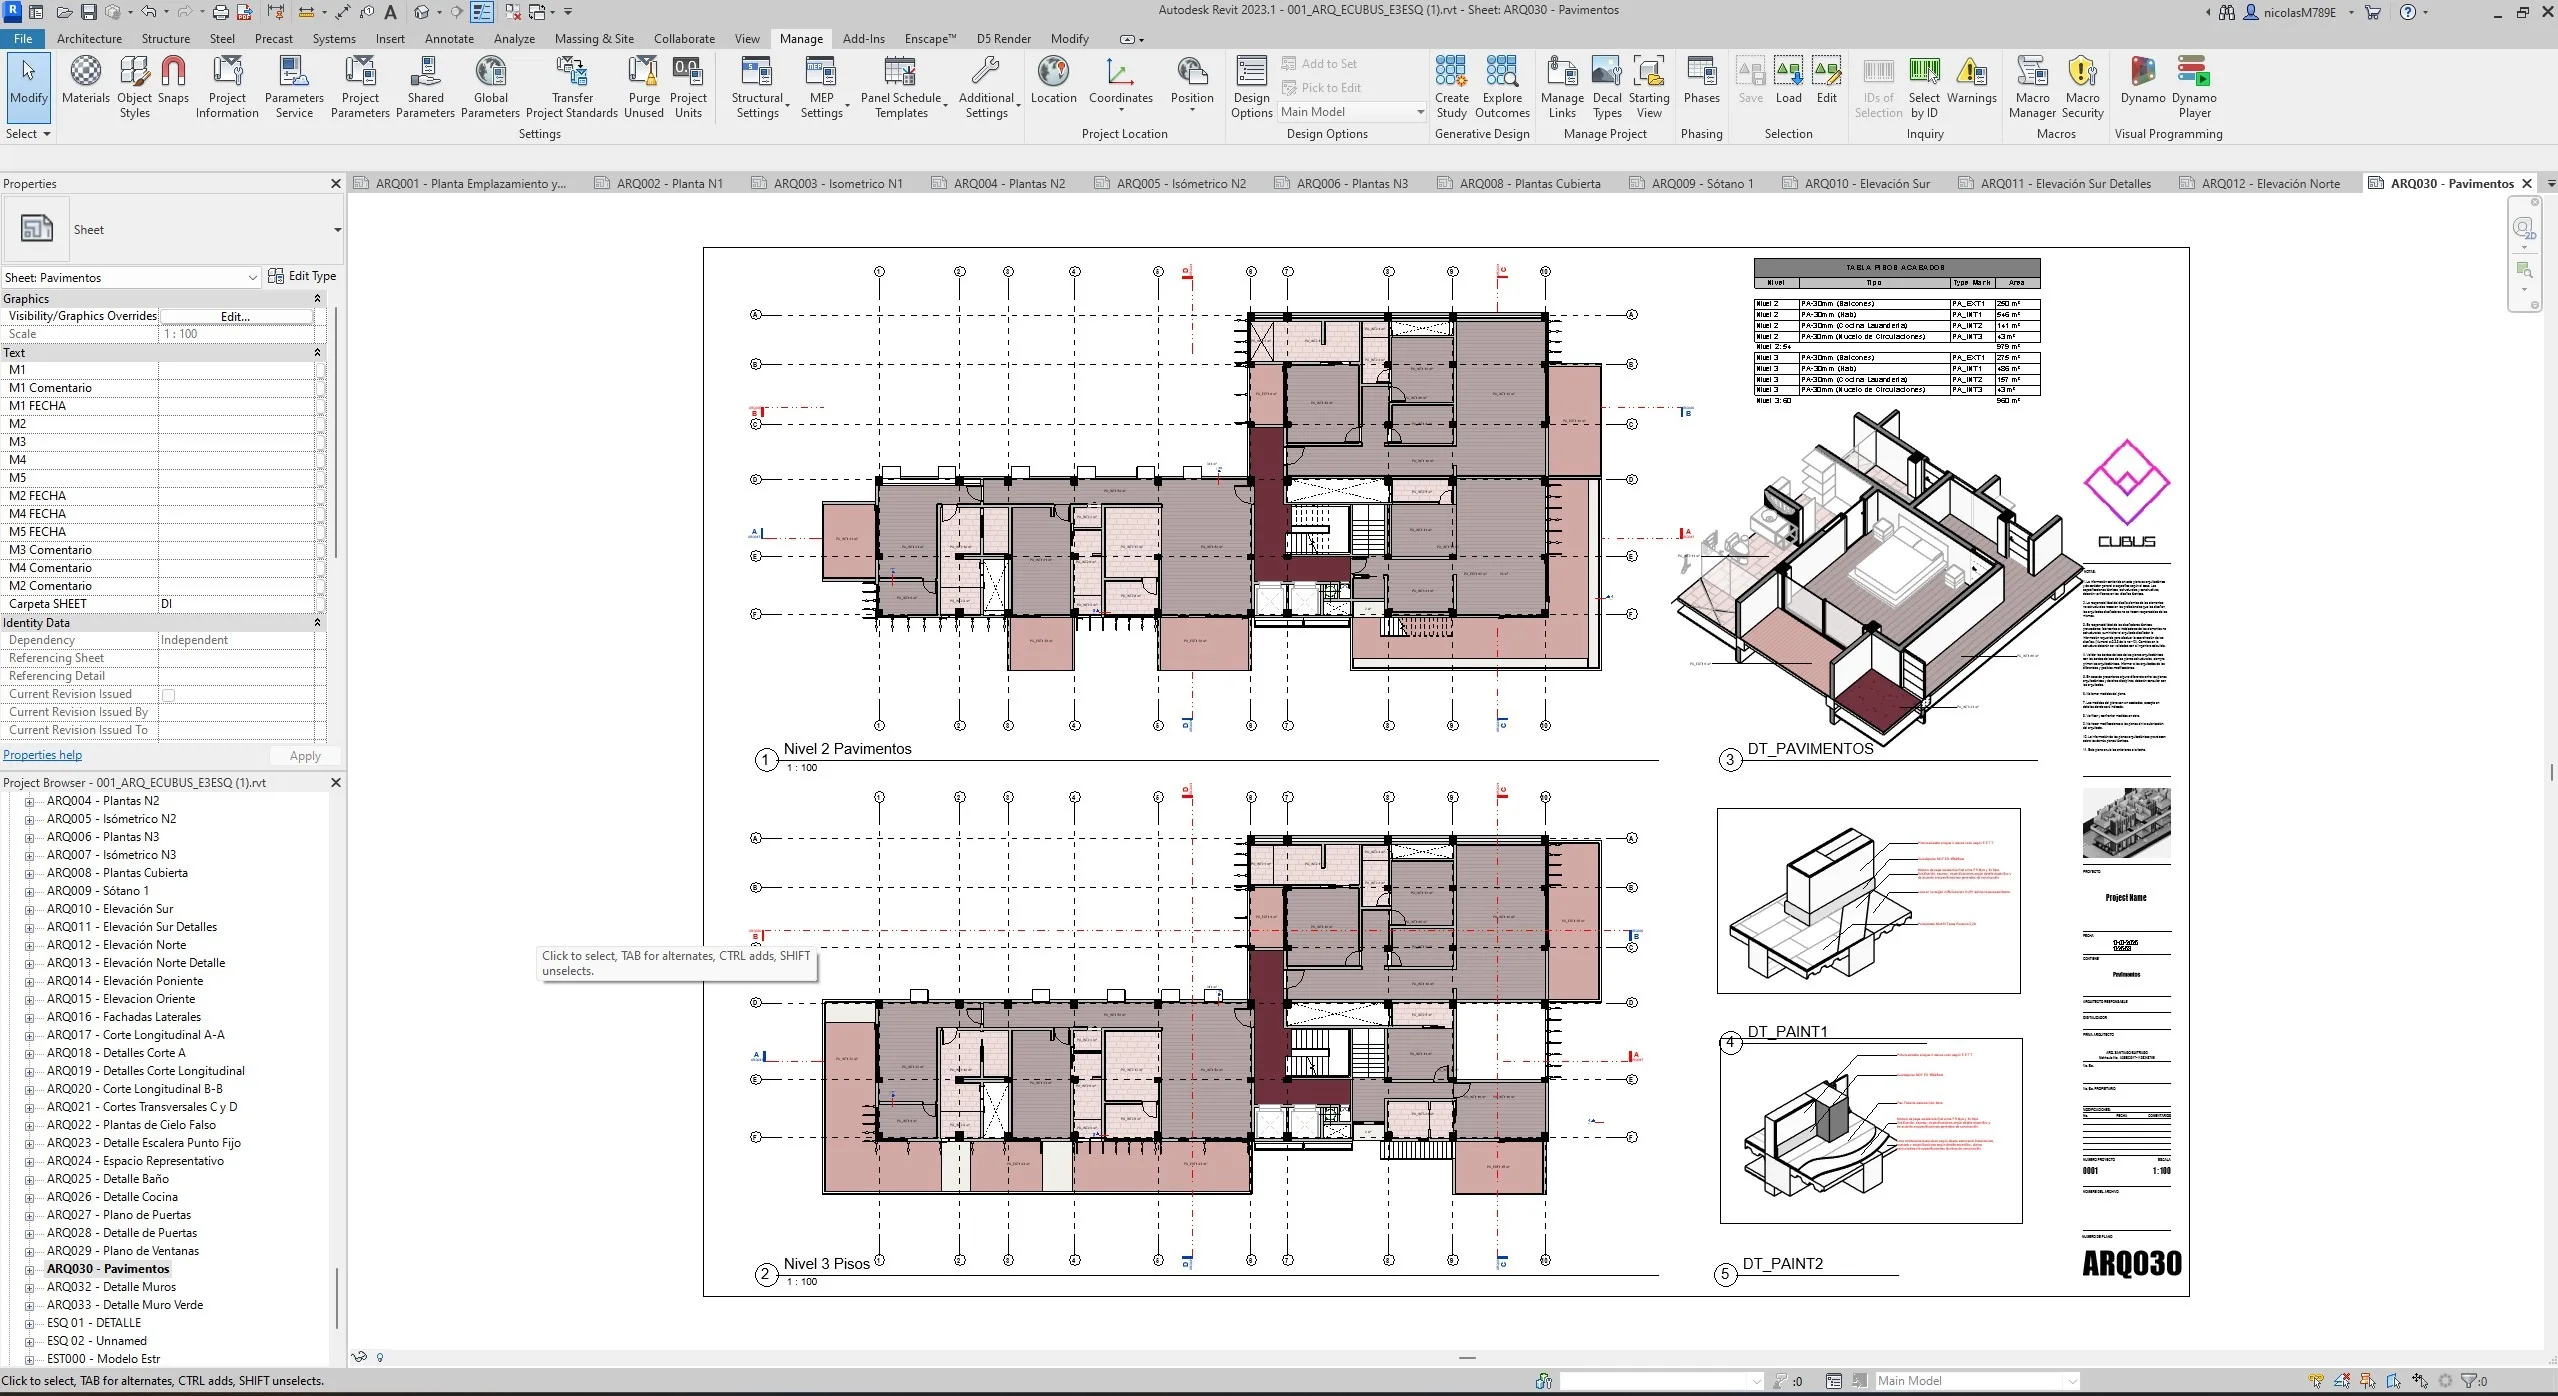Collapse the Text properties section
Viewport: 2558px width, 1396px height.
317,353
